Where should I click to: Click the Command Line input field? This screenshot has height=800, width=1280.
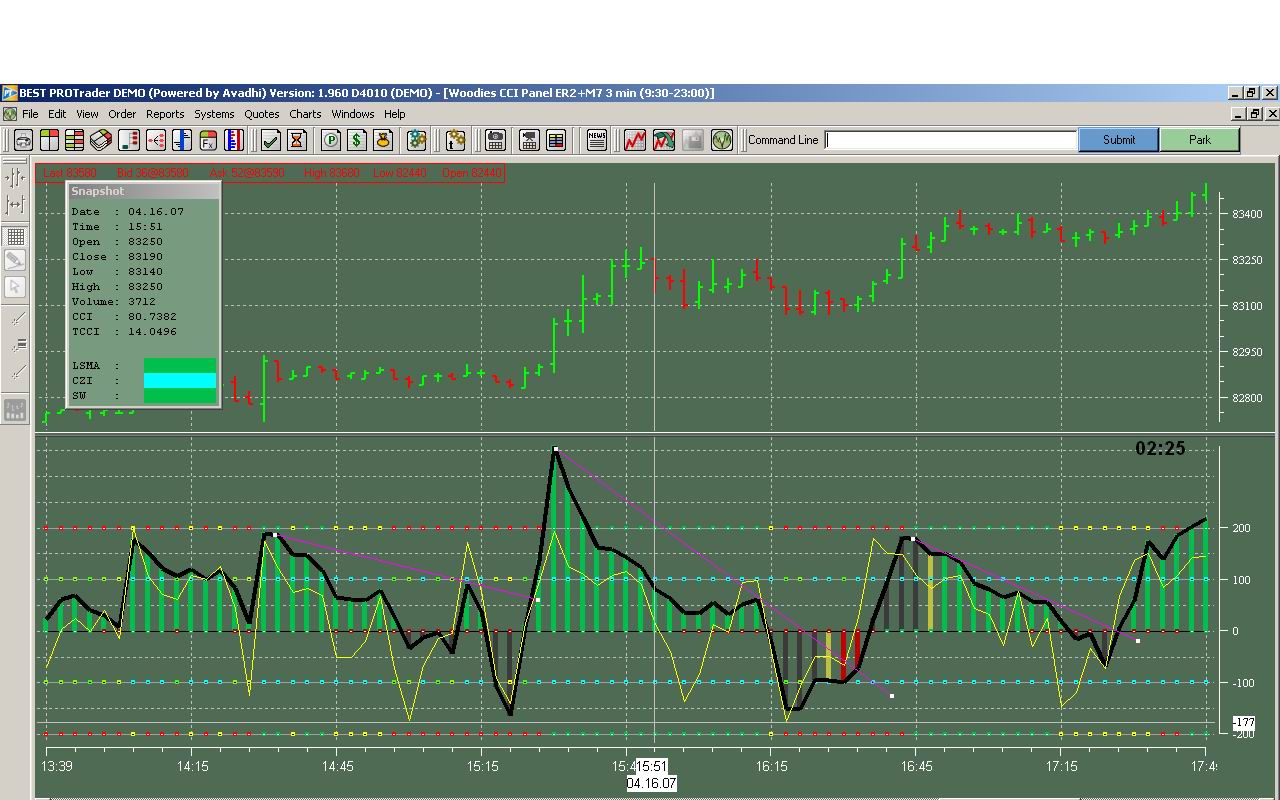click(x=951, y=140)
